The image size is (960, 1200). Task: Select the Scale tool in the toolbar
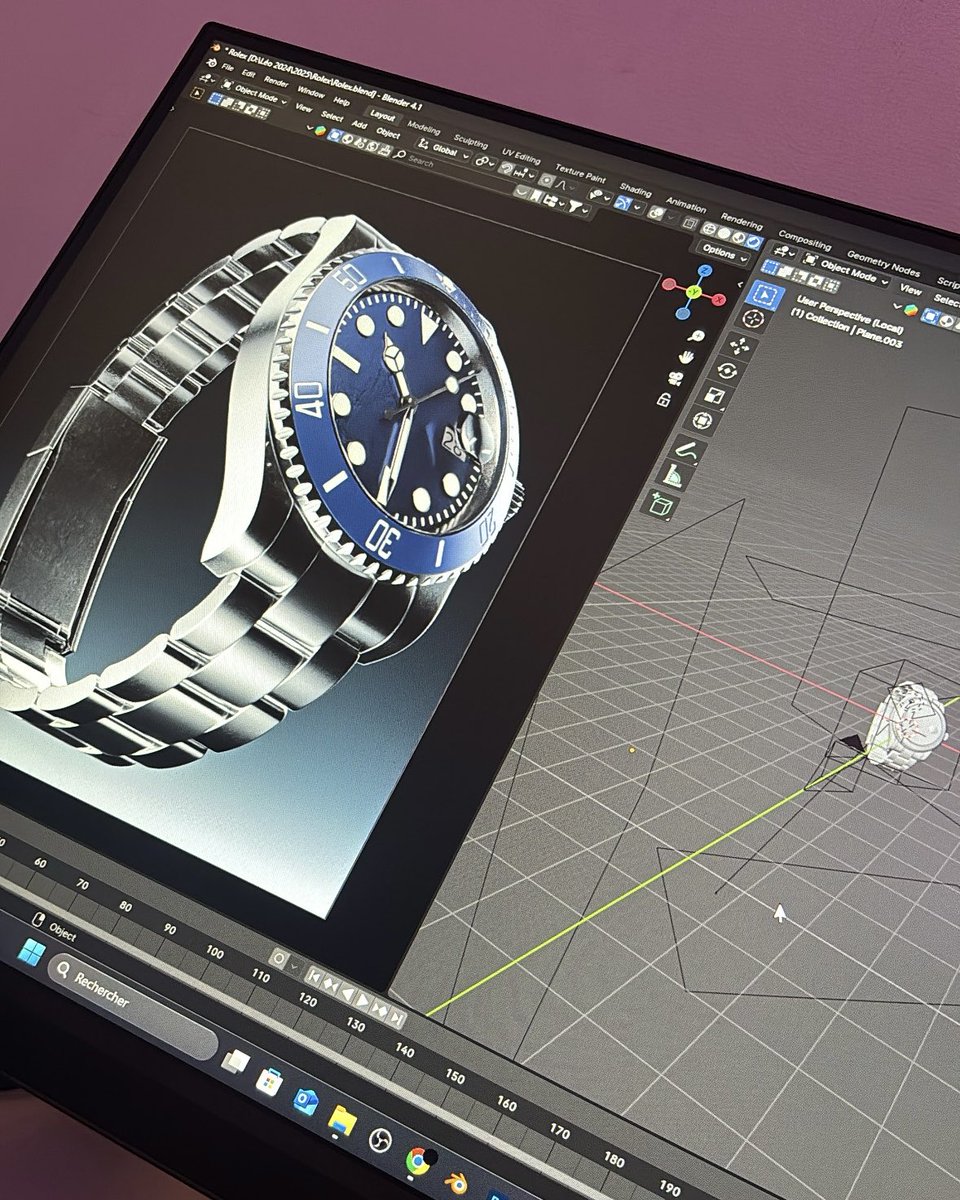click(714, 396)
